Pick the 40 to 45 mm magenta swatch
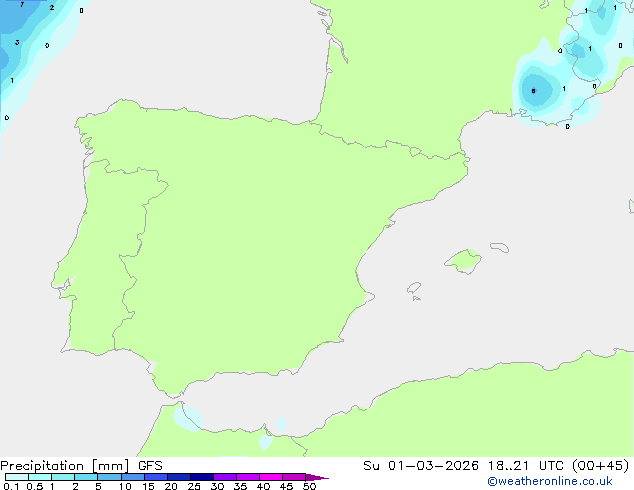The height and width of the screenshot is (490, 634). tap(271, 477)
